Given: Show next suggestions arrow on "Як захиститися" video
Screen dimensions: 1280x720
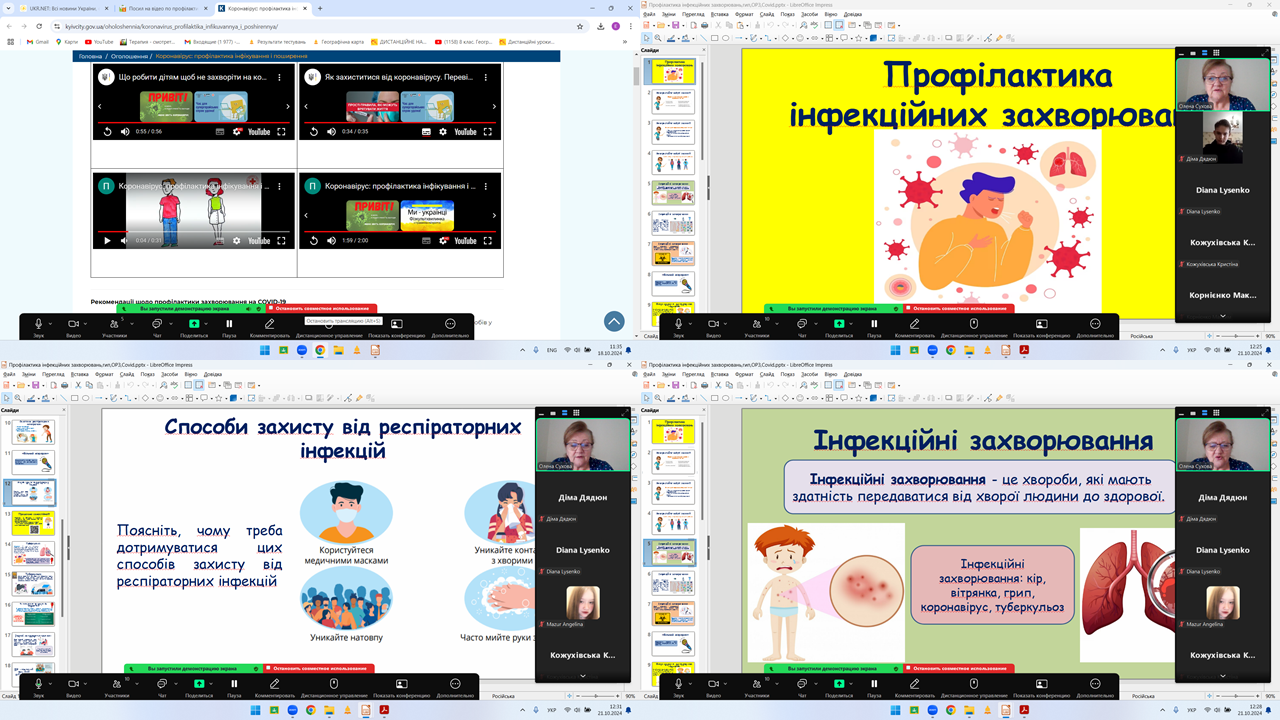Looking at the screenshot, I should tap(494, 106).
